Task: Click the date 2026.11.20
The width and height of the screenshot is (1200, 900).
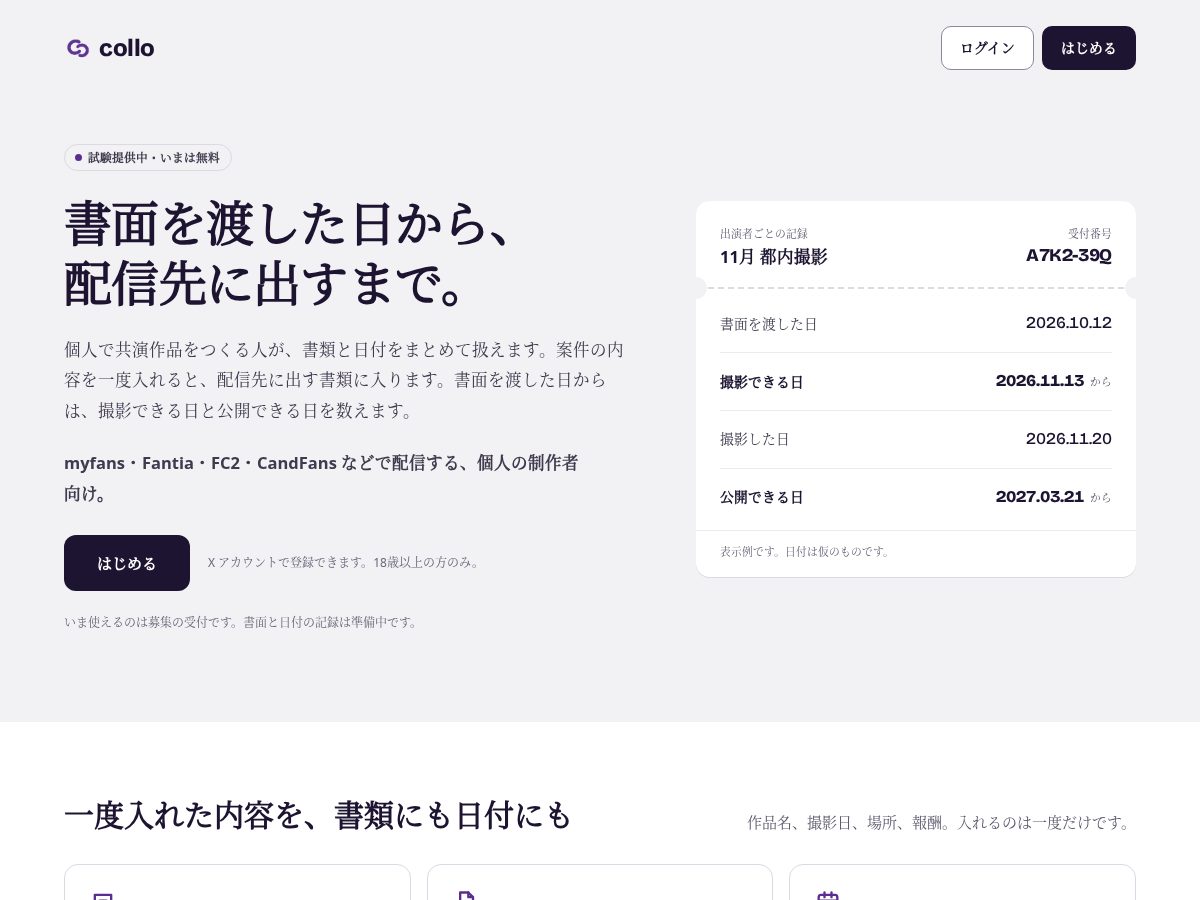Action: pos(1069,439)
